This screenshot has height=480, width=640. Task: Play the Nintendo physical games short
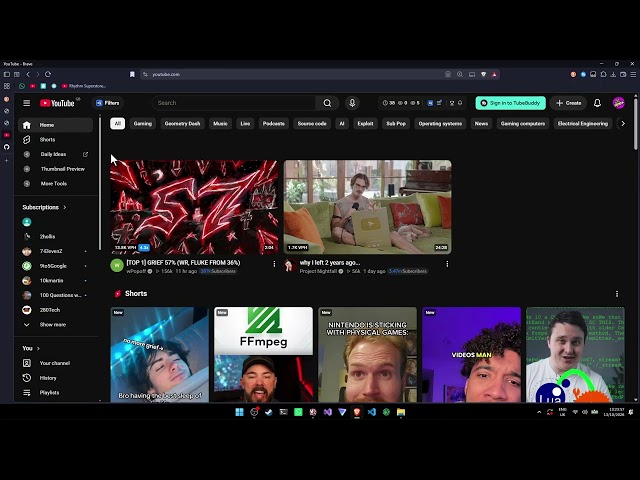click(x=368, y=354)
